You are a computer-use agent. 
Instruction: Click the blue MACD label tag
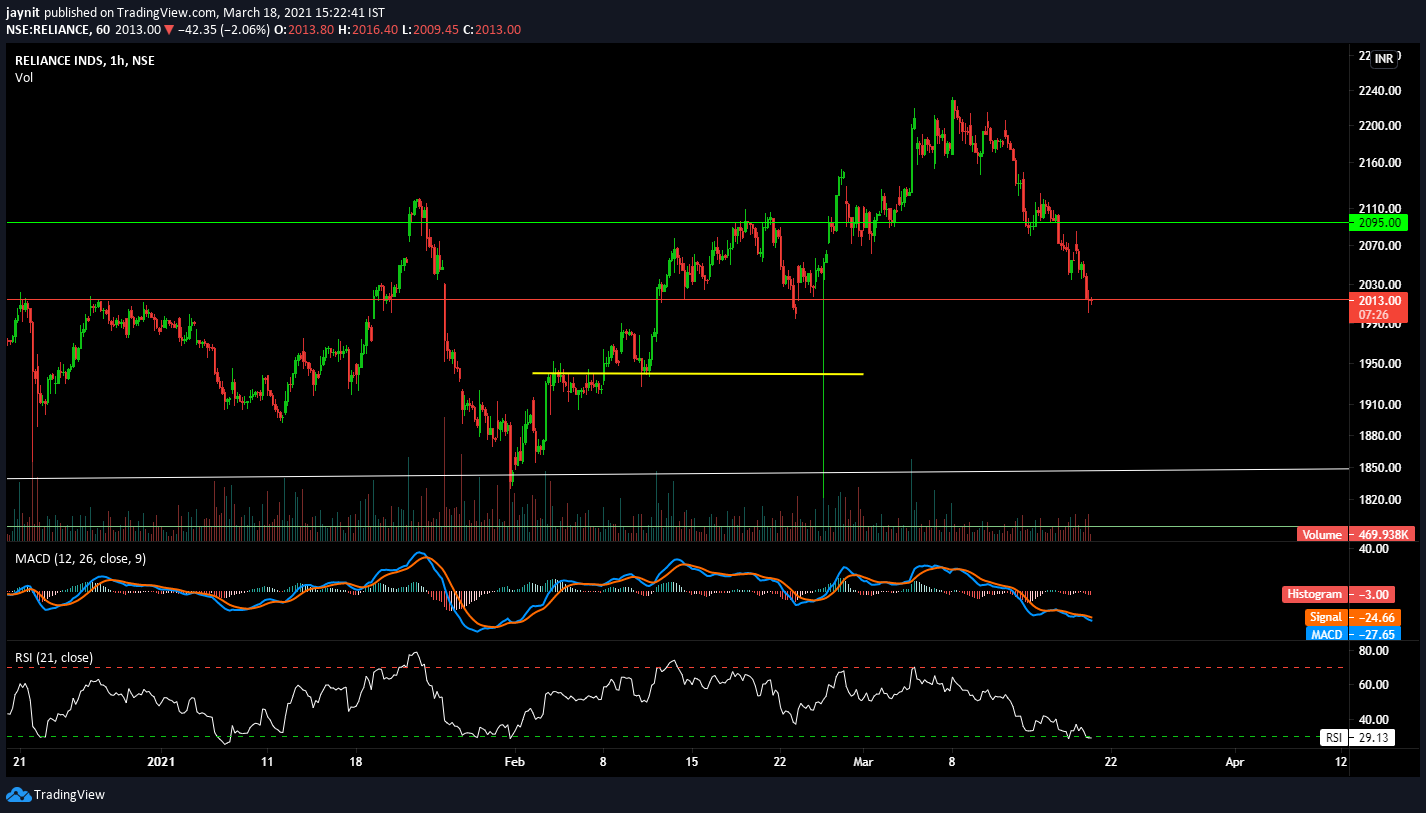coord(1326,634)
